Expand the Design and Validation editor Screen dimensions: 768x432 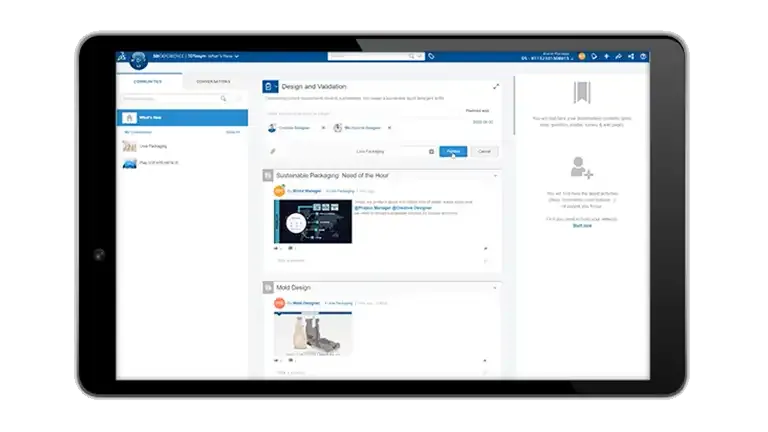point(496,87)
